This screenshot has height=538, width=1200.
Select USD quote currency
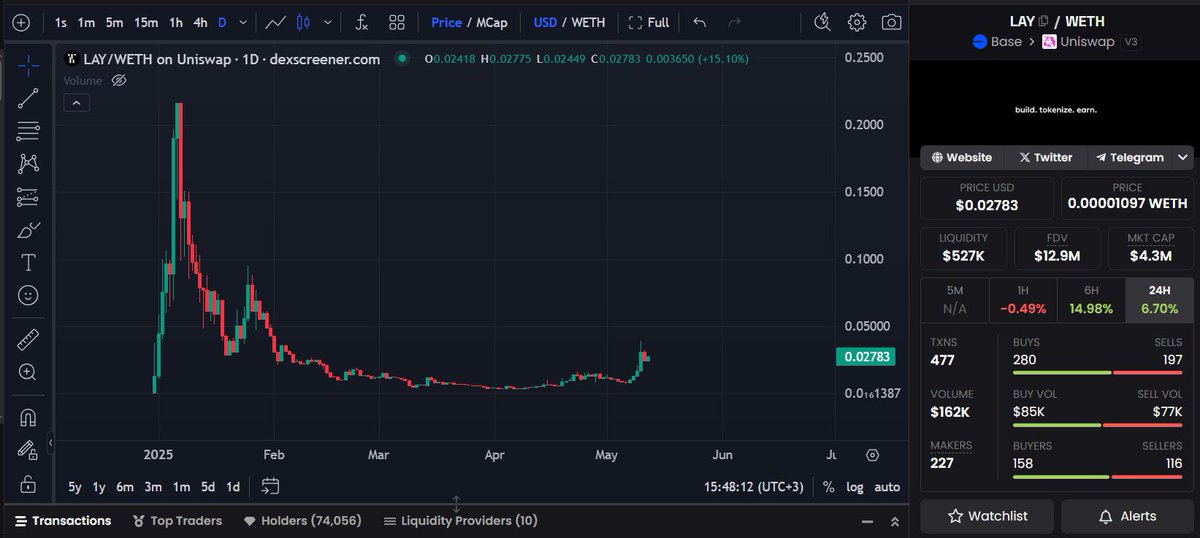pos(545,22)
